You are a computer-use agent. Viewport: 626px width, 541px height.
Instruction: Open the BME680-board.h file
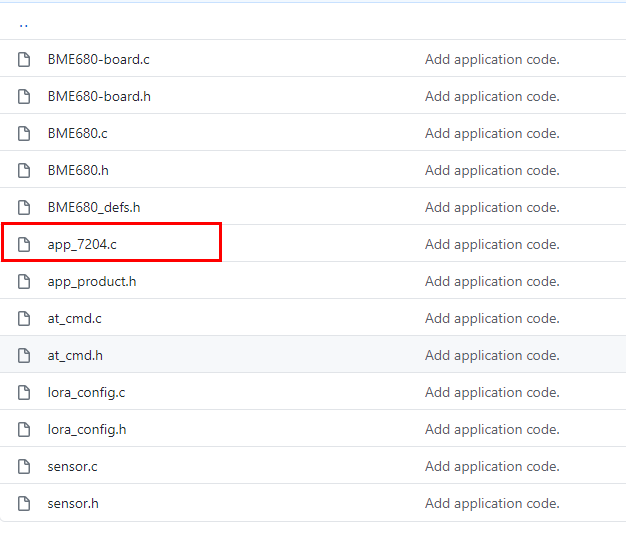pos(99,97)
